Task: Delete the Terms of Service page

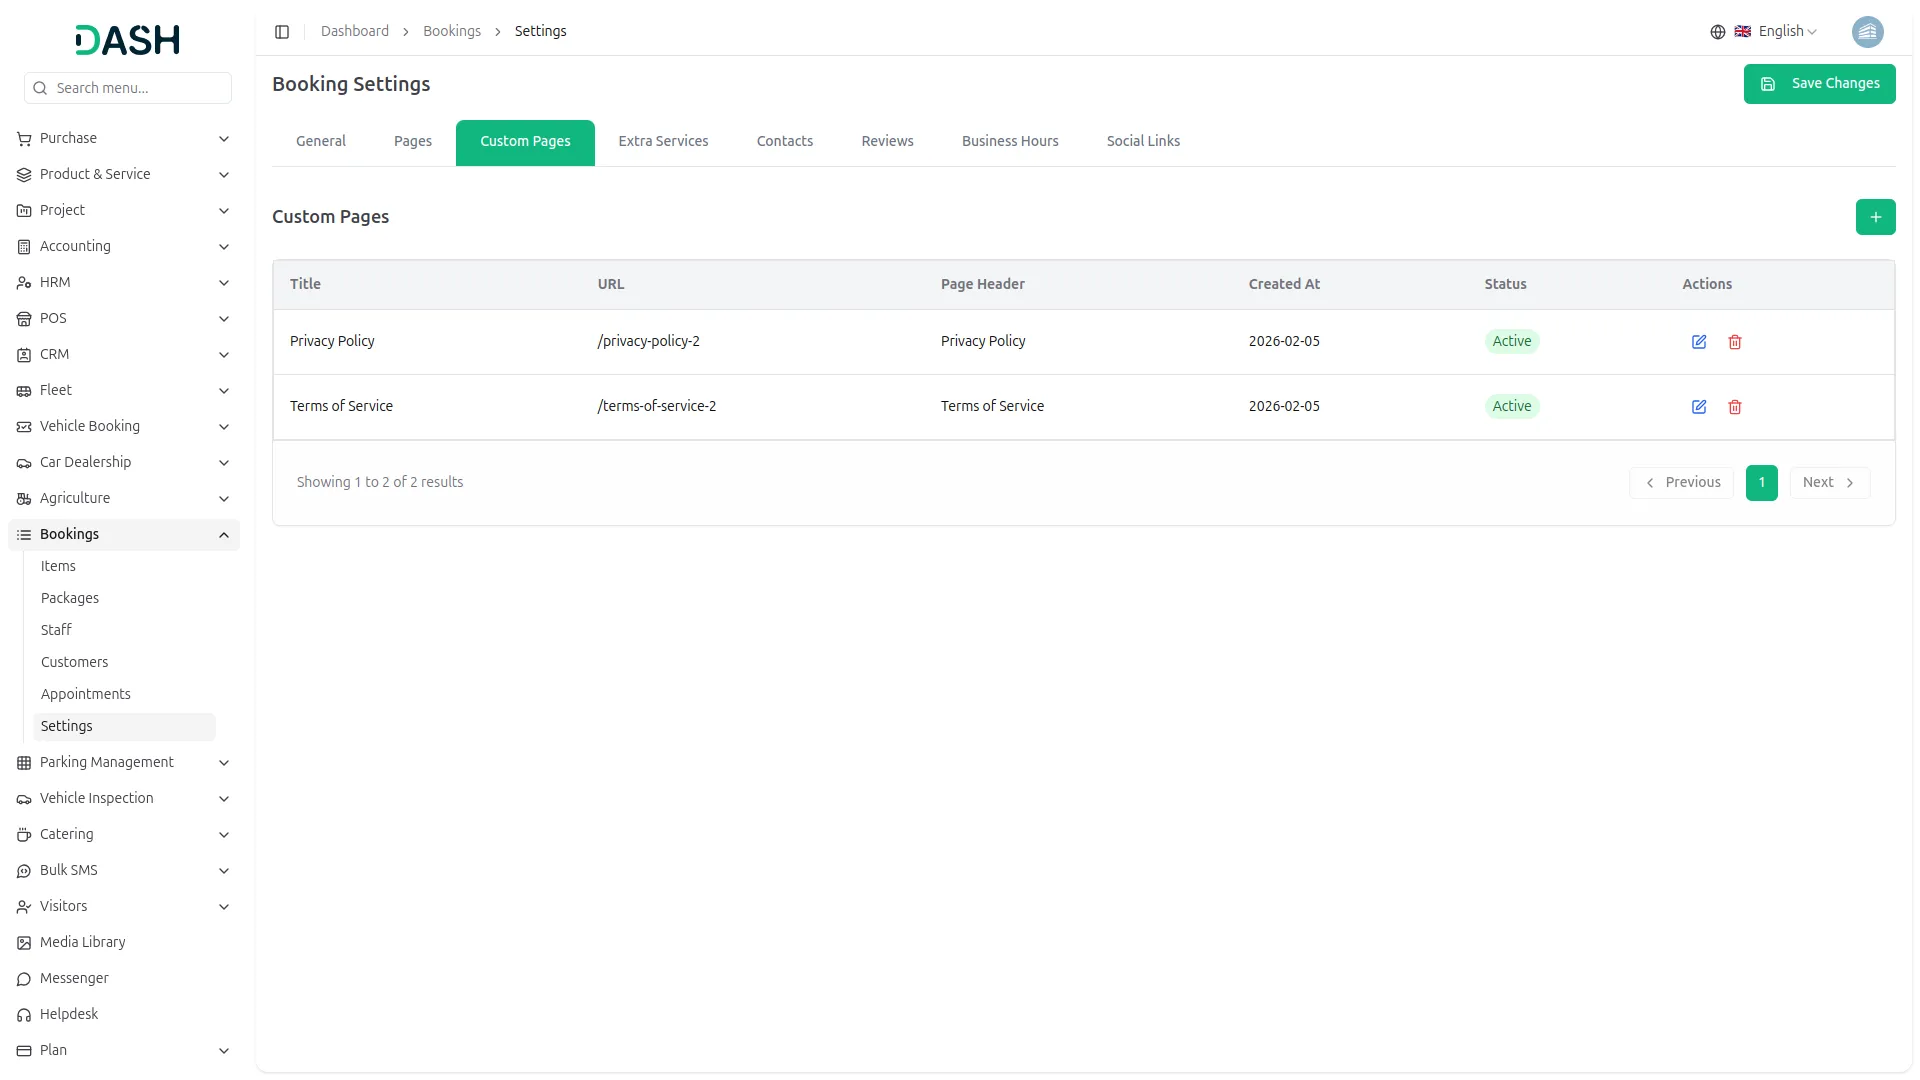Action: tap(1735, 407)
